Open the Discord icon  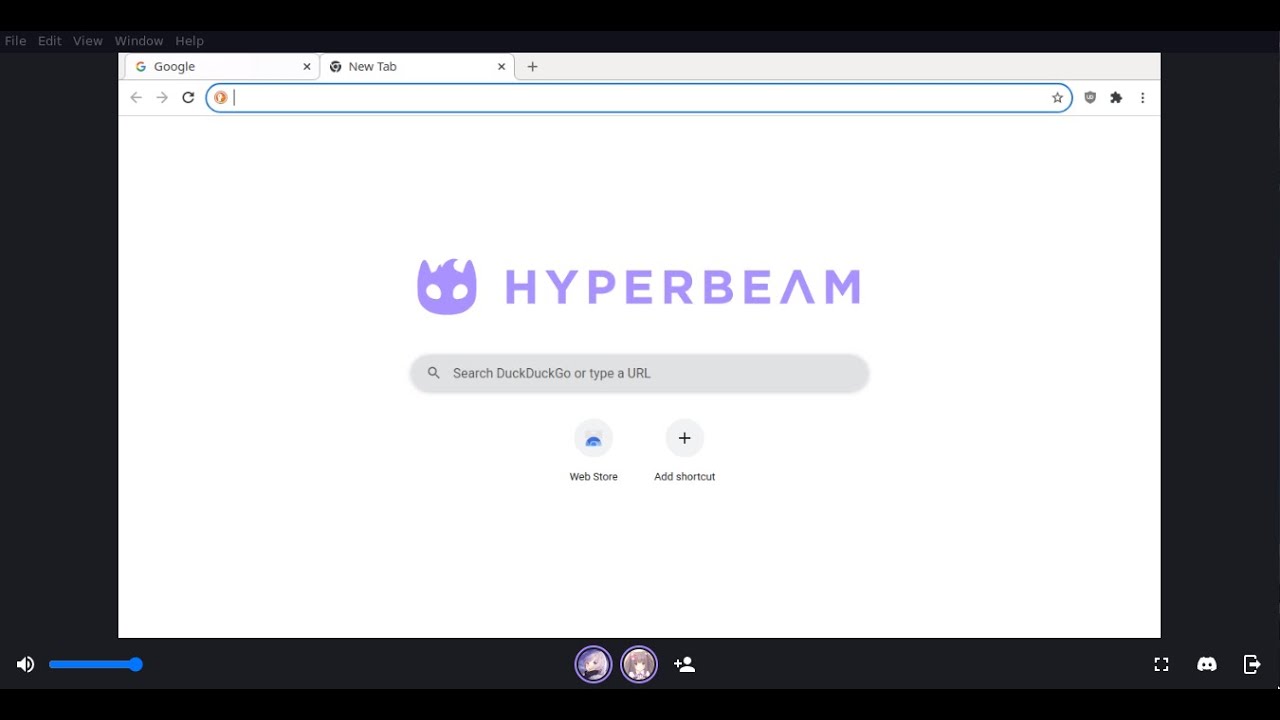[x=1207, y=664]
